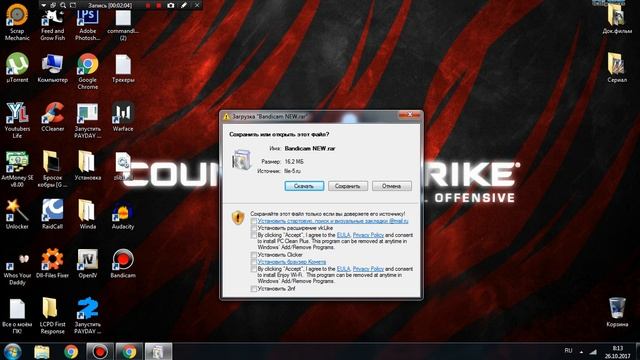Select the Google Chrome desktop shortcut
The image size is (640, 360).
[x=88, y=71]
